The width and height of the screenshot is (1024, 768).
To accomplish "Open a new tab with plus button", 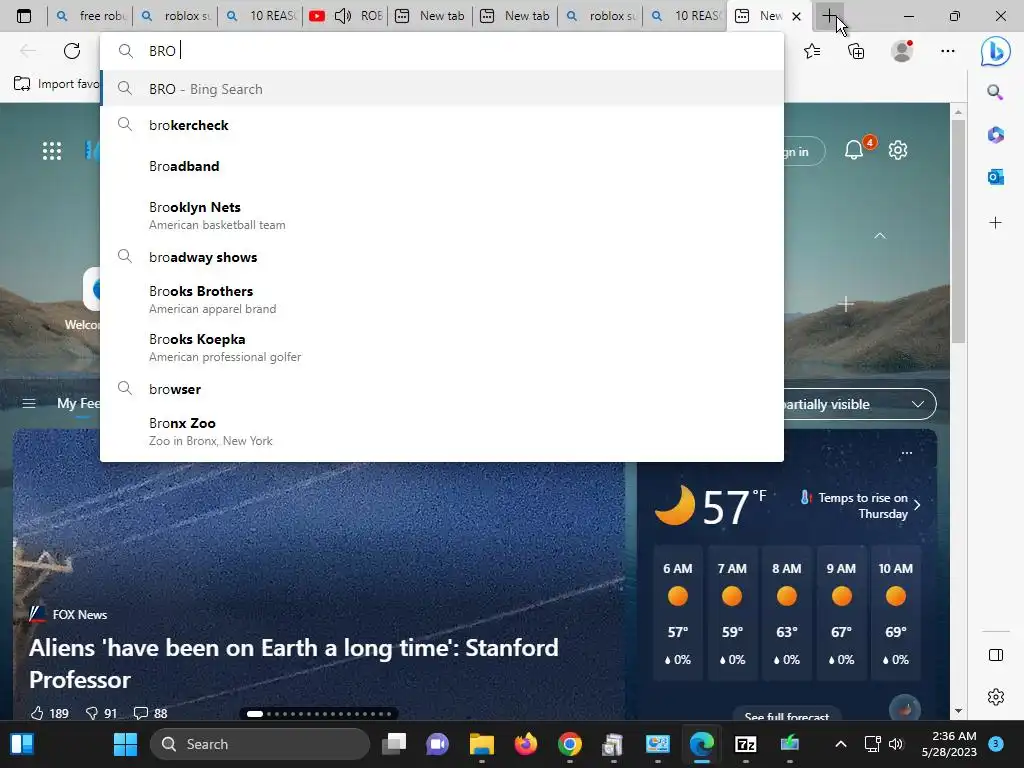I will point(829,16).
